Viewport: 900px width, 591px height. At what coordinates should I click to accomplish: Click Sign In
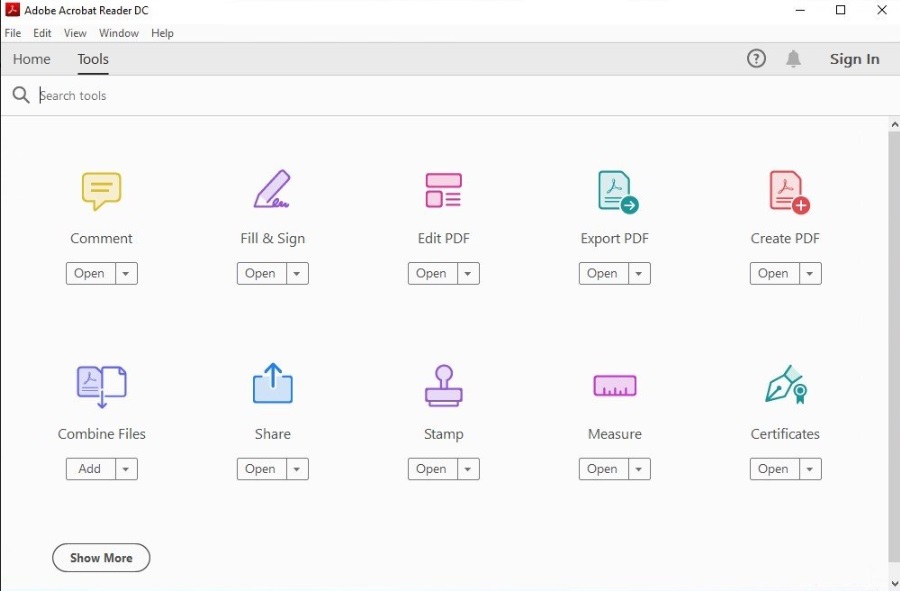click(854, 59)
